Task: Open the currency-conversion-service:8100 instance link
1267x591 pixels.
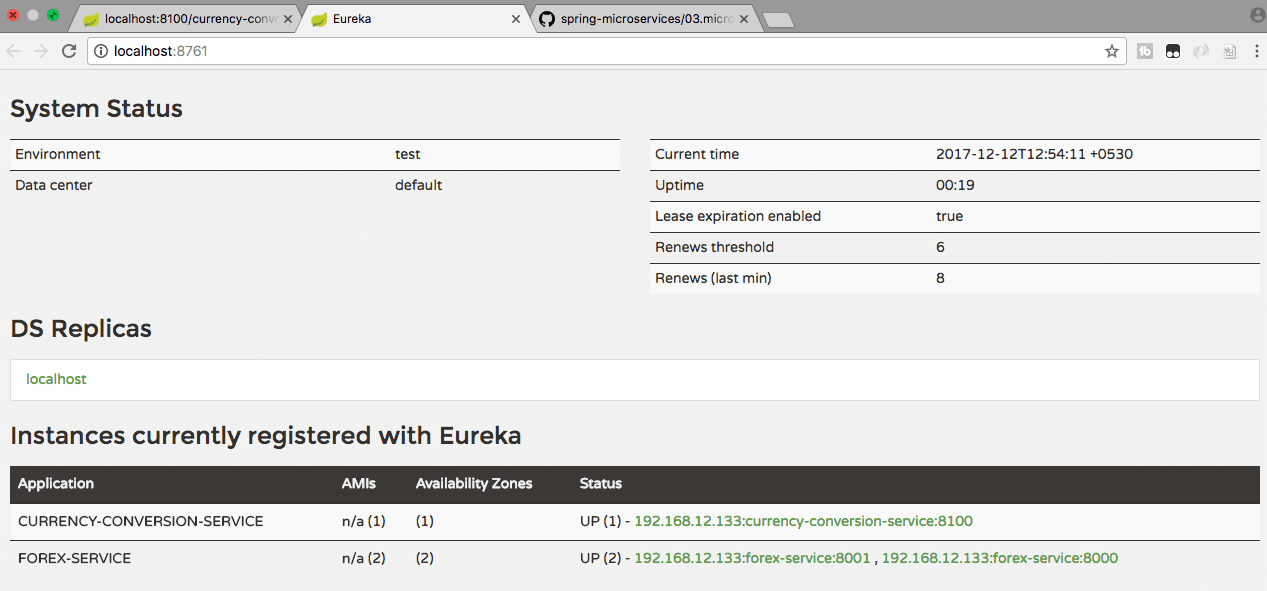Action: click(x=803, y=521)
